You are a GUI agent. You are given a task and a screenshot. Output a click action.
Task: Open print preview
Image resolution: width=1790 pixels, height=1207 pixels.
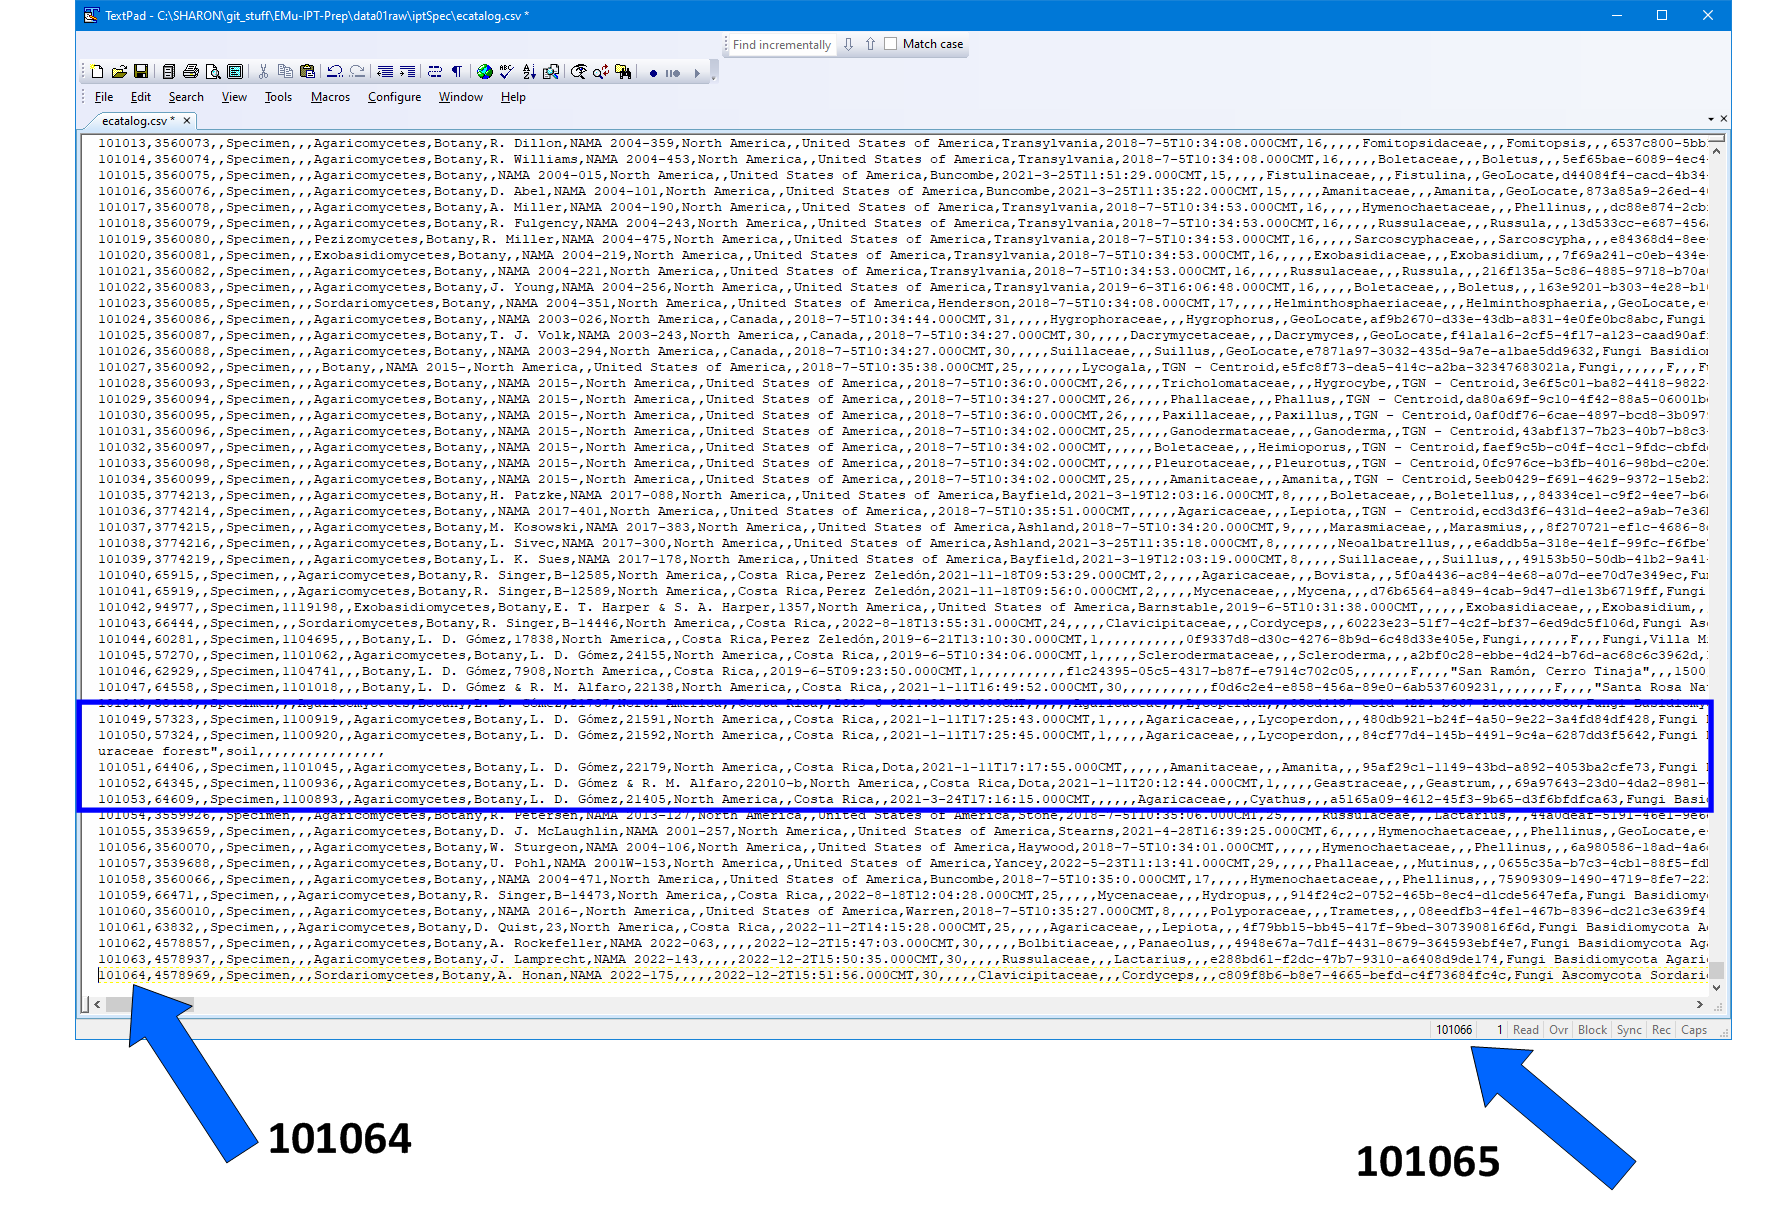213,71
